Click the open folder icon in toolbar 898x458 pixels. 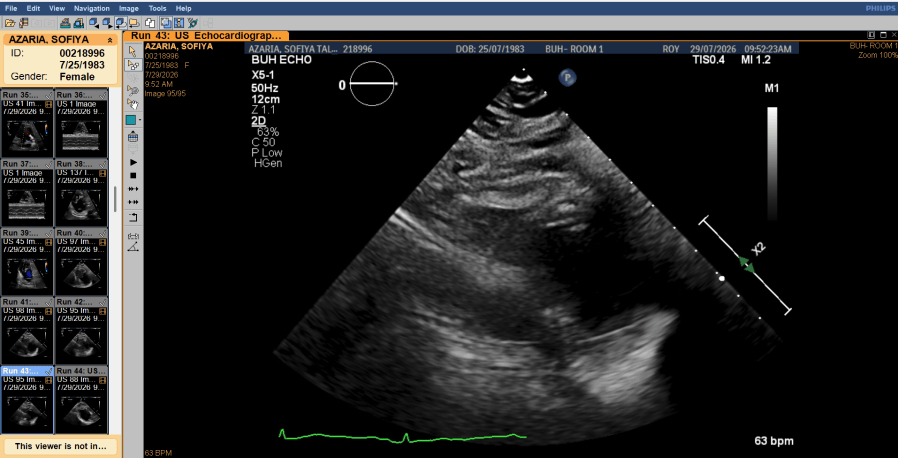(x=10, y=23)
